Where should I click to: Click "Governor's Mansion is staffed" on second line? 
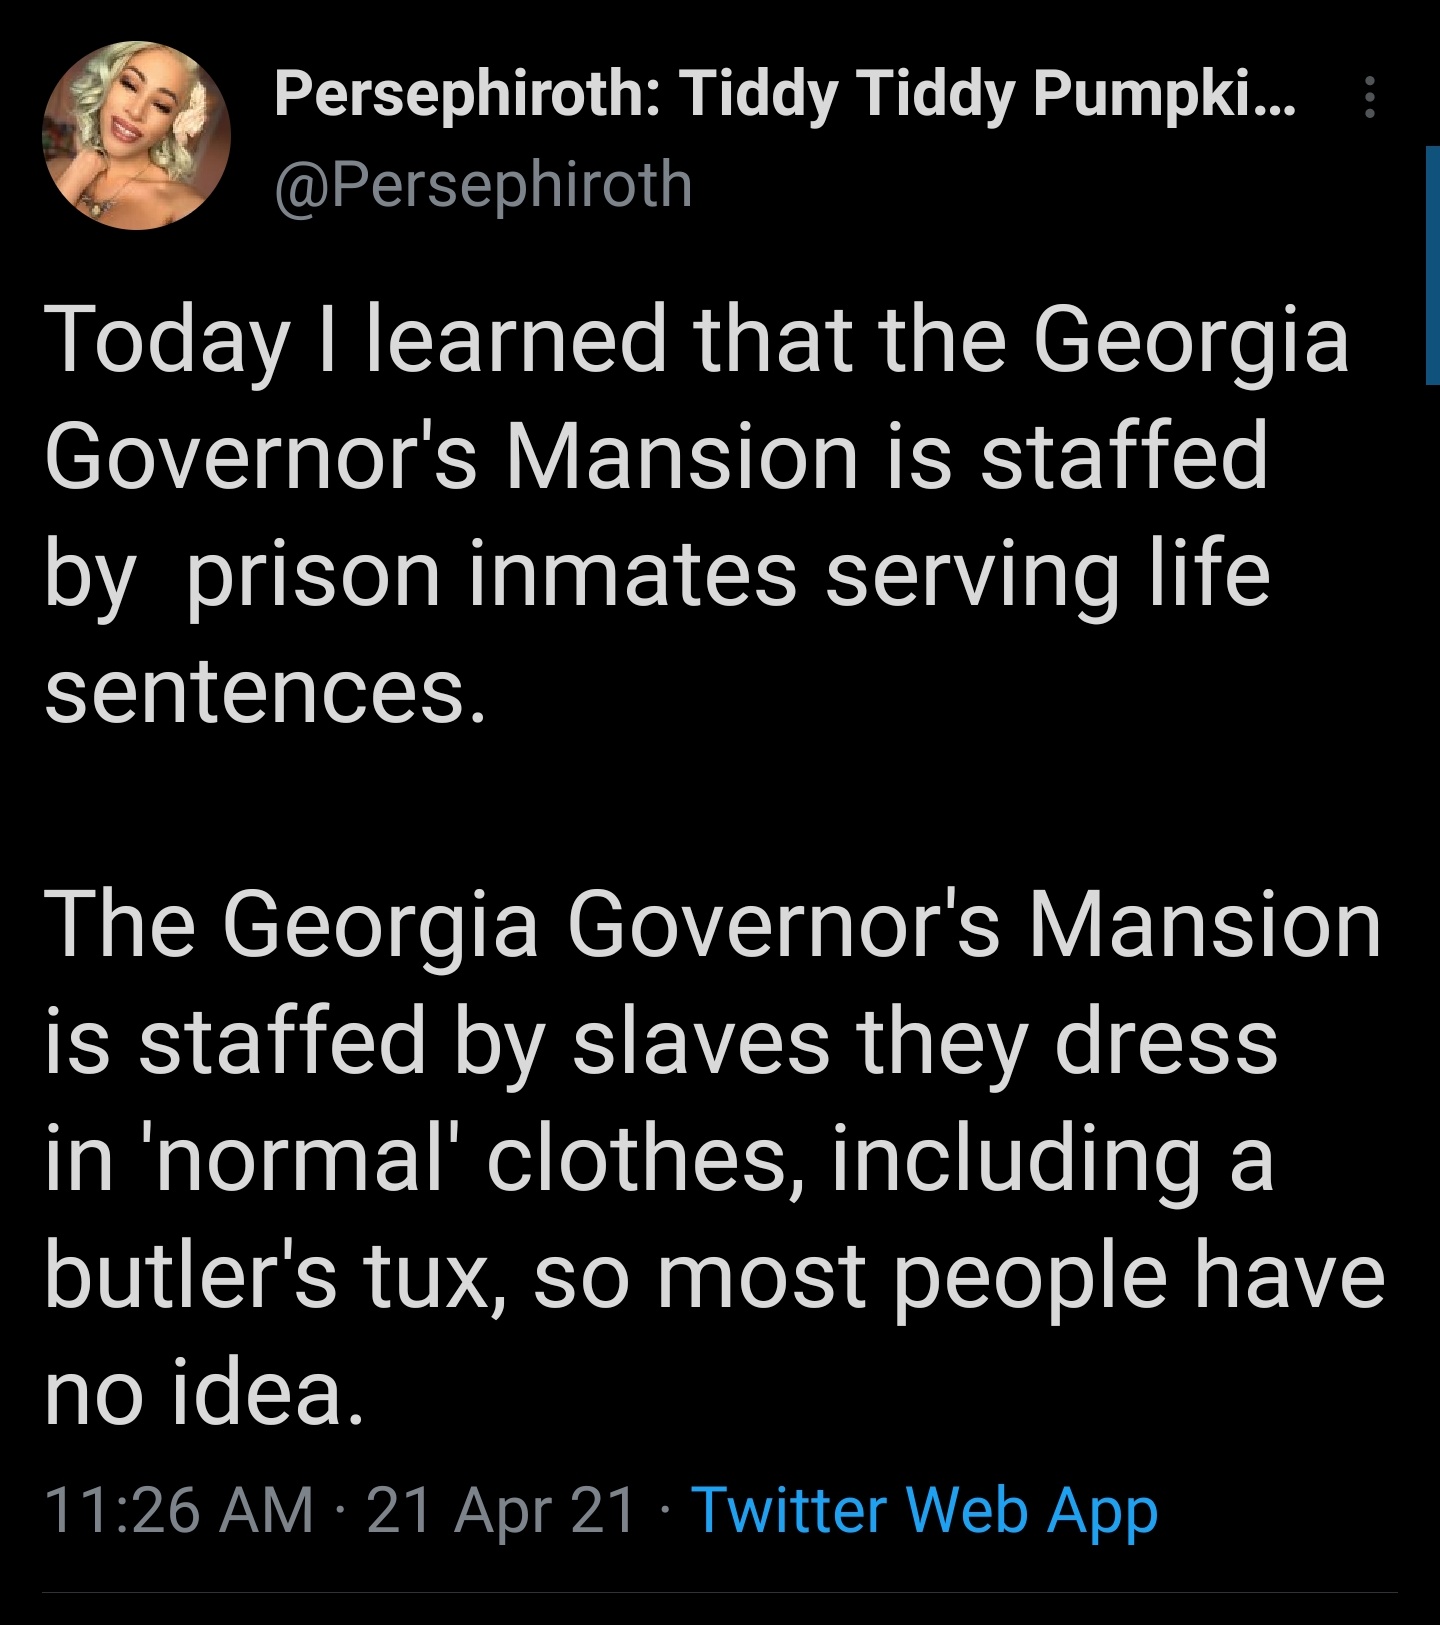click(656, 457)
